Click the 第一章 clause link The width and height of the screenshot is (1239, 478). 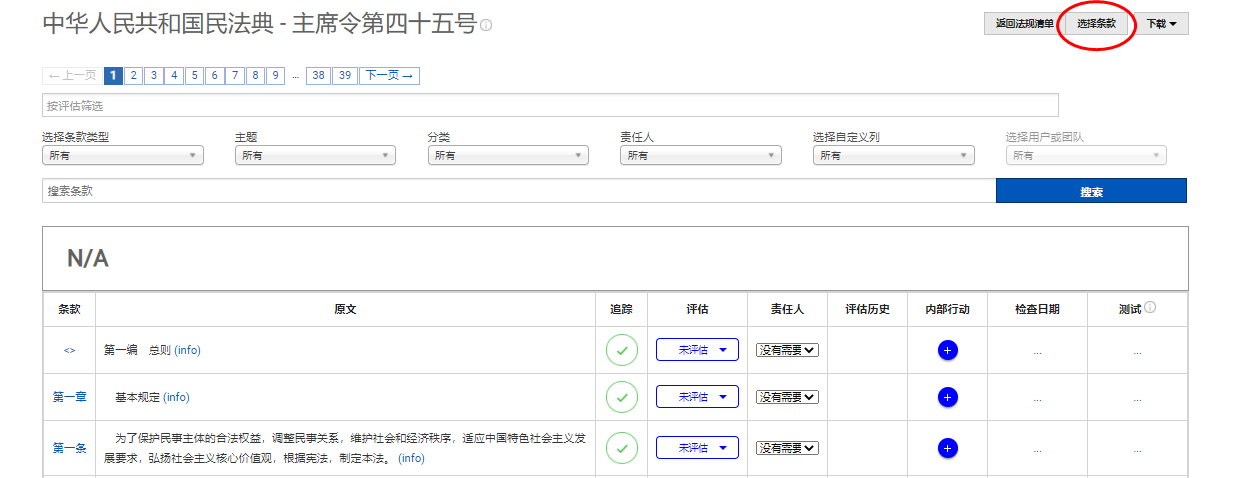click(x=69, y=397)
